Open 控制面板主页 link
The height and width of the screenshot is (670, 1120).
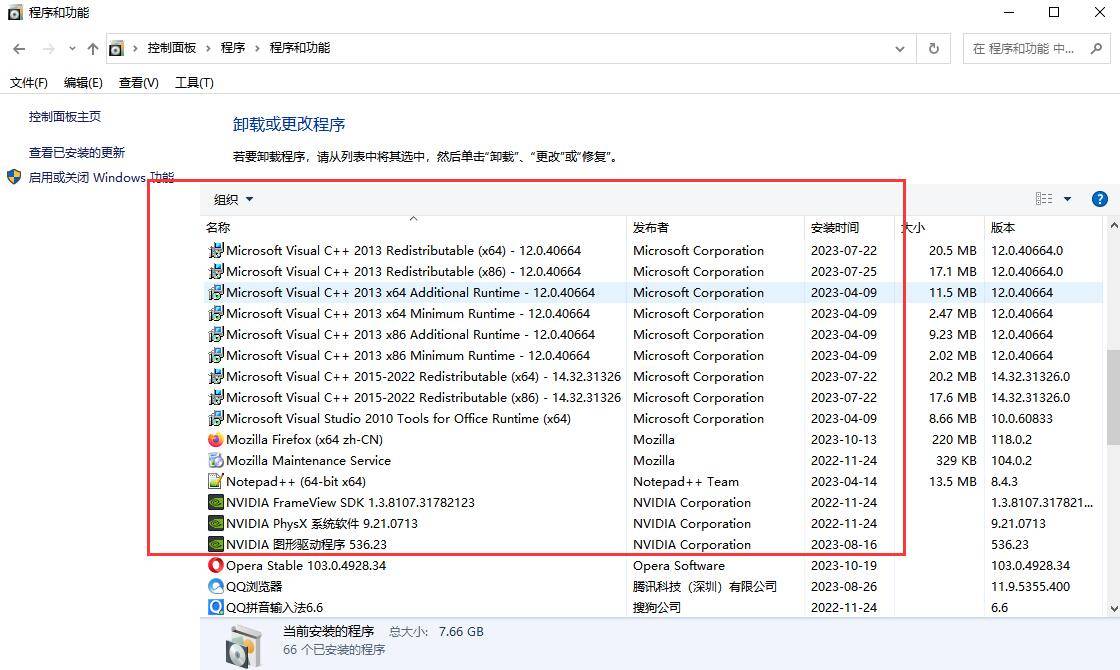[65, 116]
